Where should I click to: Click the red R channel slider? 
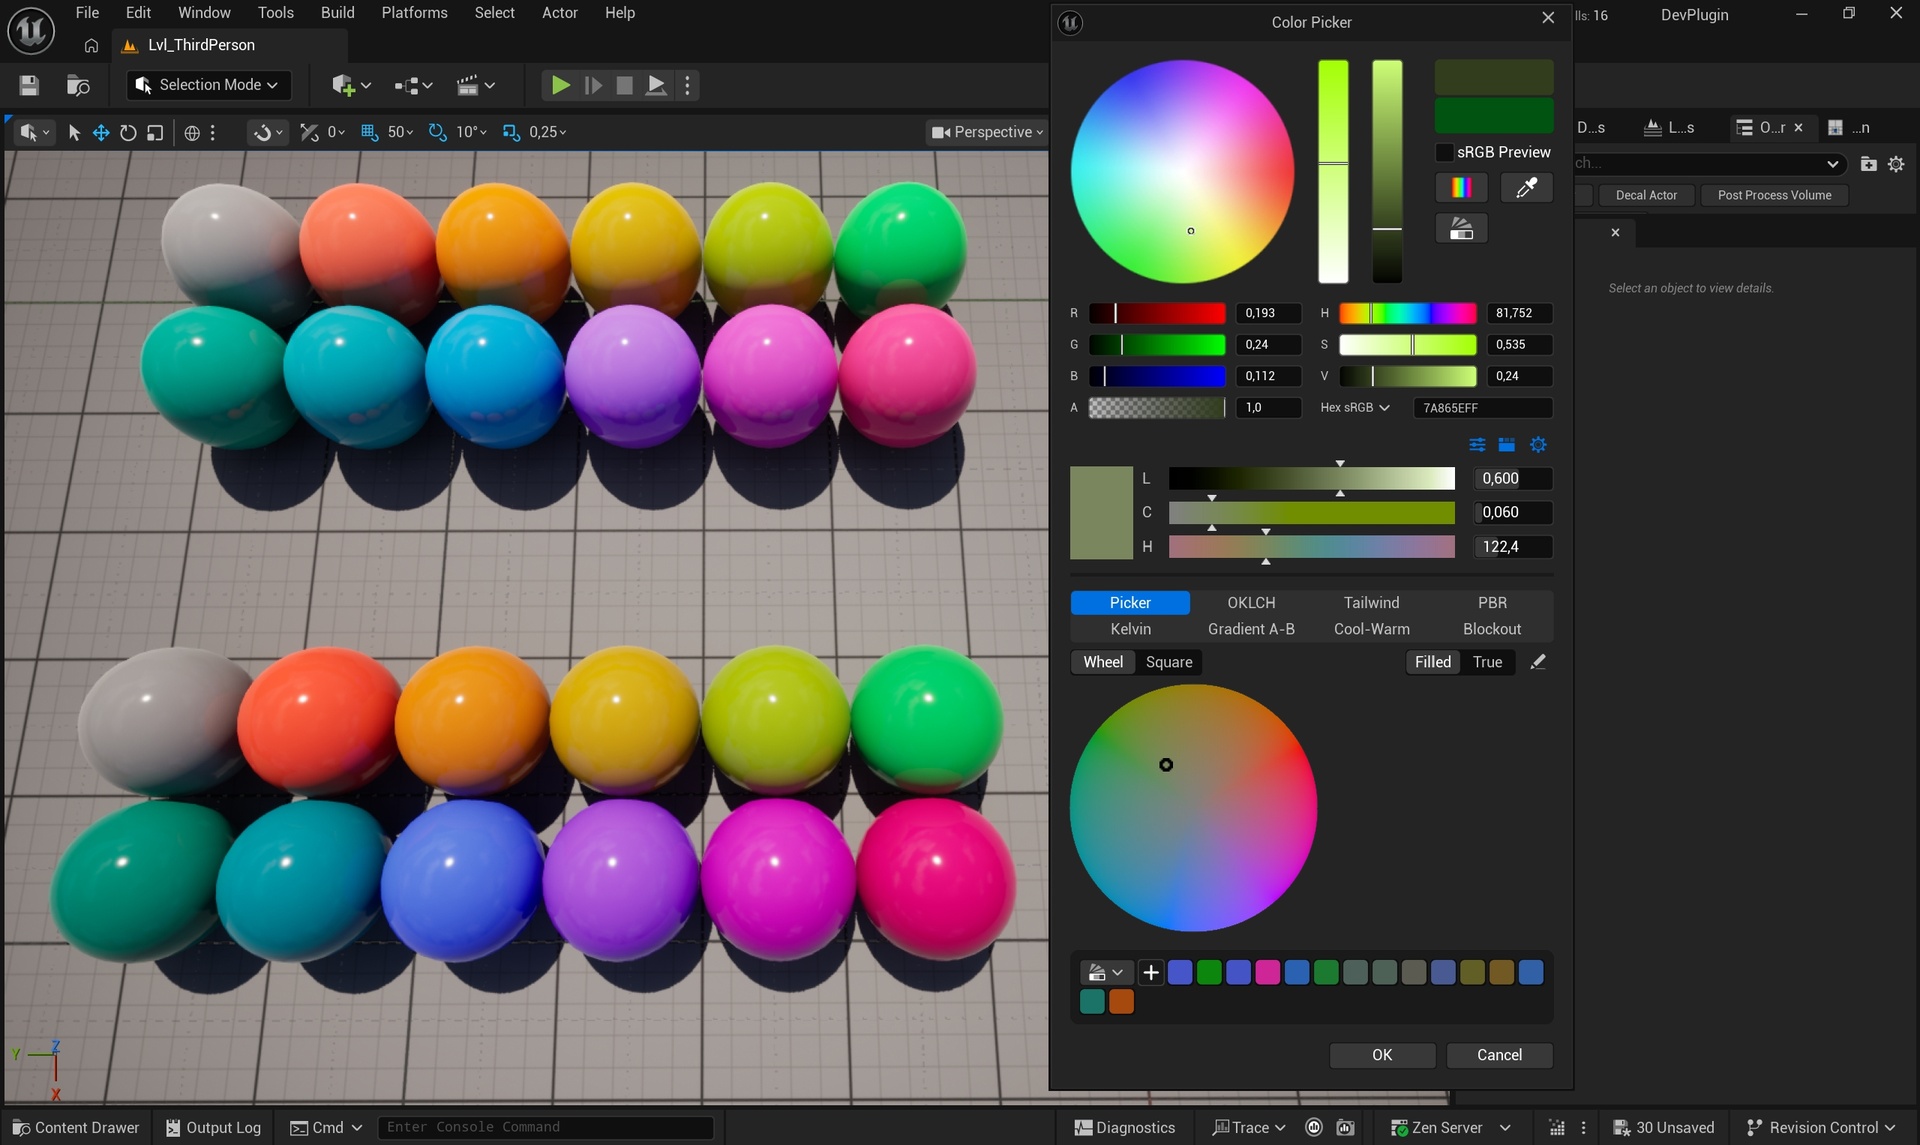[x=1156, y=313]
